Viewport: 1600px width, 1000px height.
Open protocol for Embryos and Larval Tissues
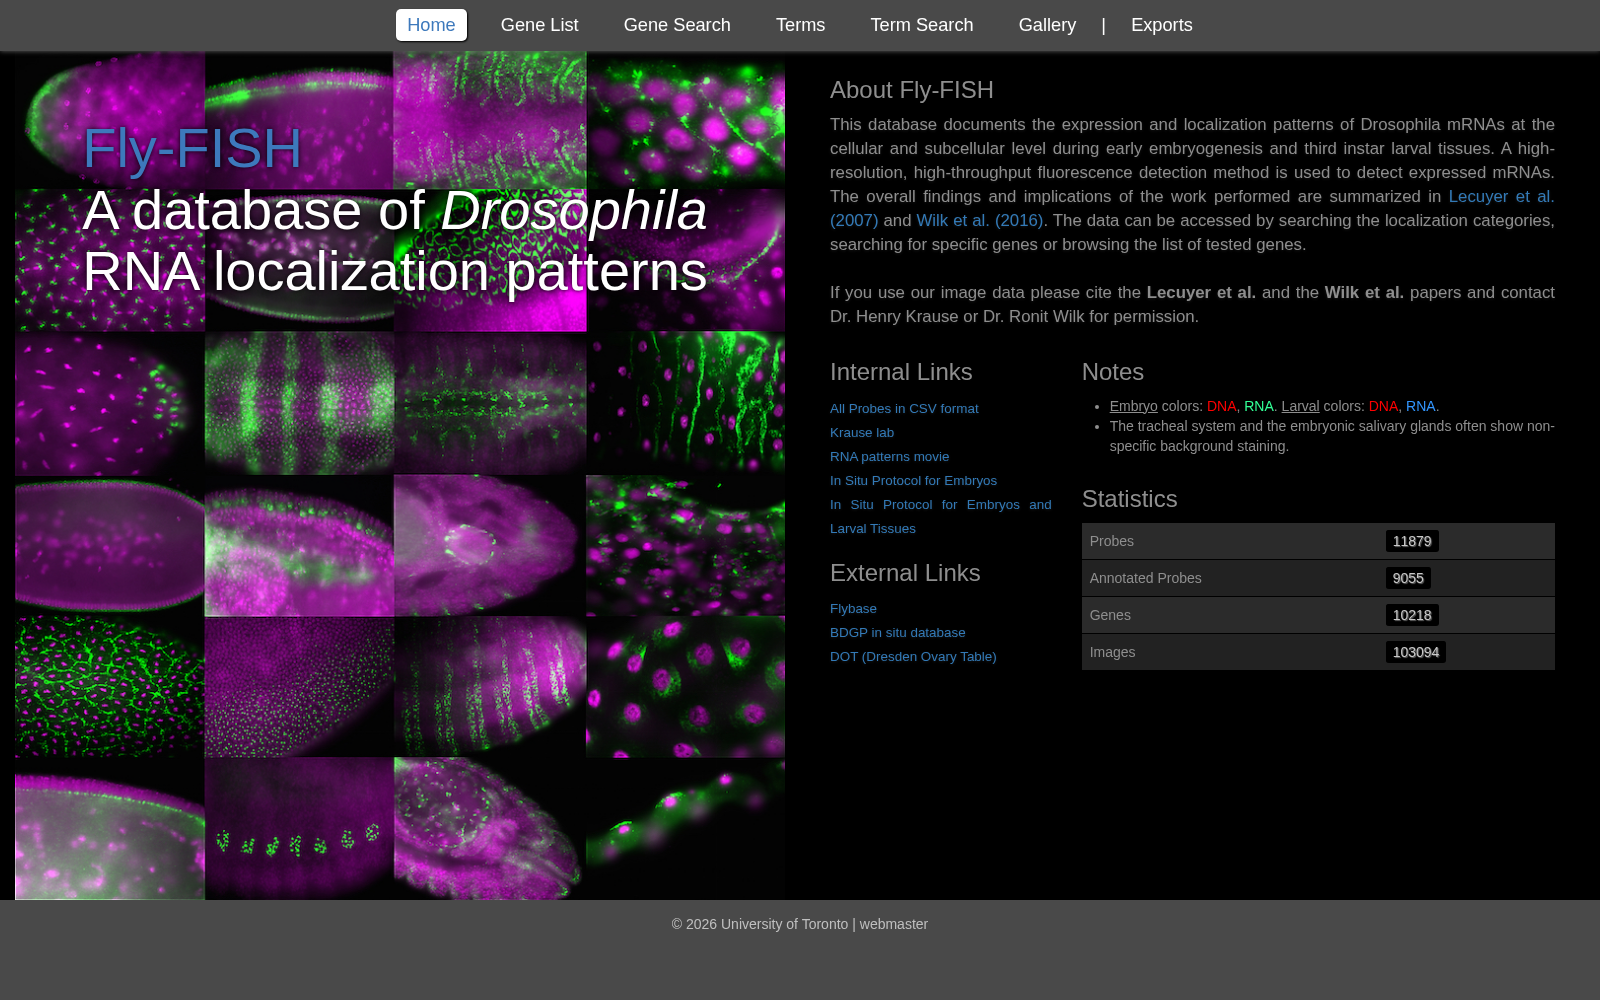941,517
